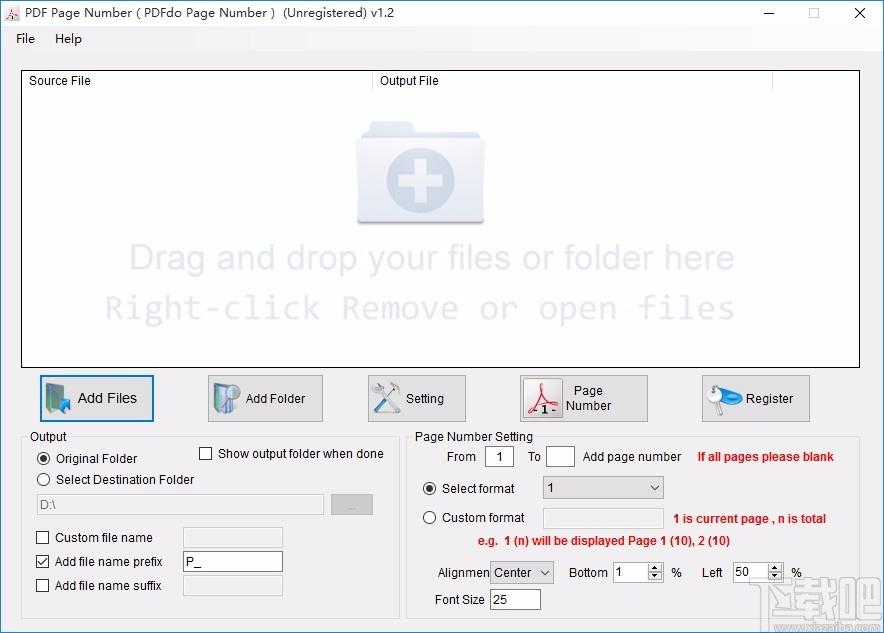Image resolution: width=884 pixels, height=633 pixels.
Task: Uncheck Add file name prefix
Action: 42,561
